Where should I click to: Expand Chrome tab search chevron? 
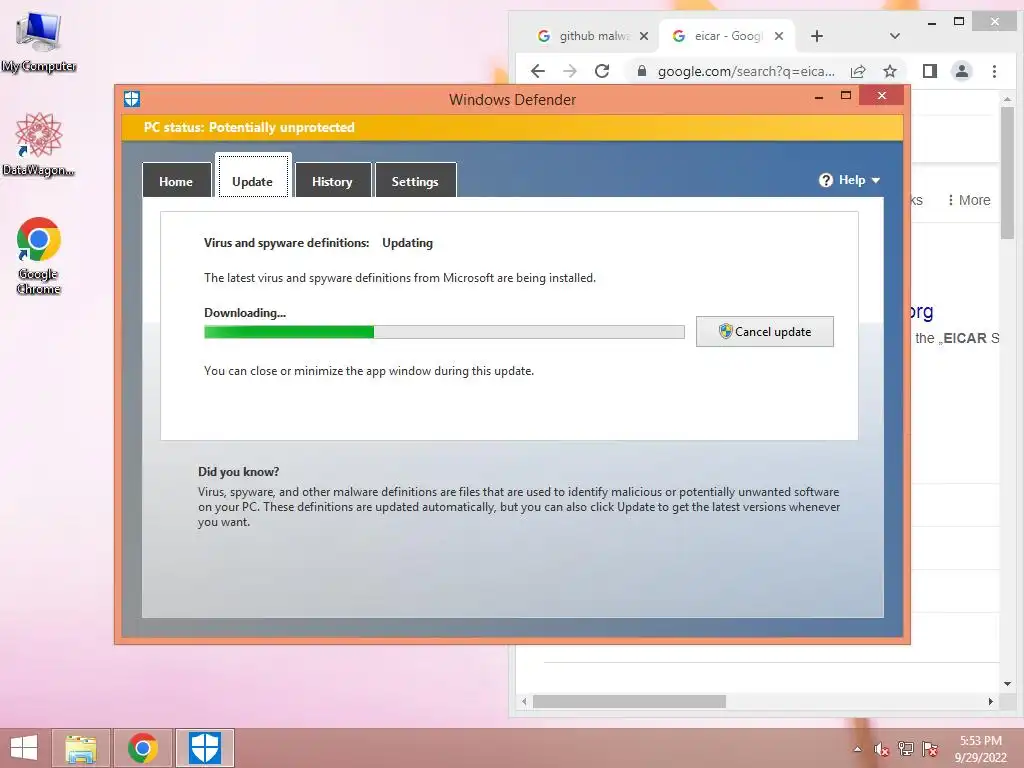pyautogui.click(x=895, y=36)
